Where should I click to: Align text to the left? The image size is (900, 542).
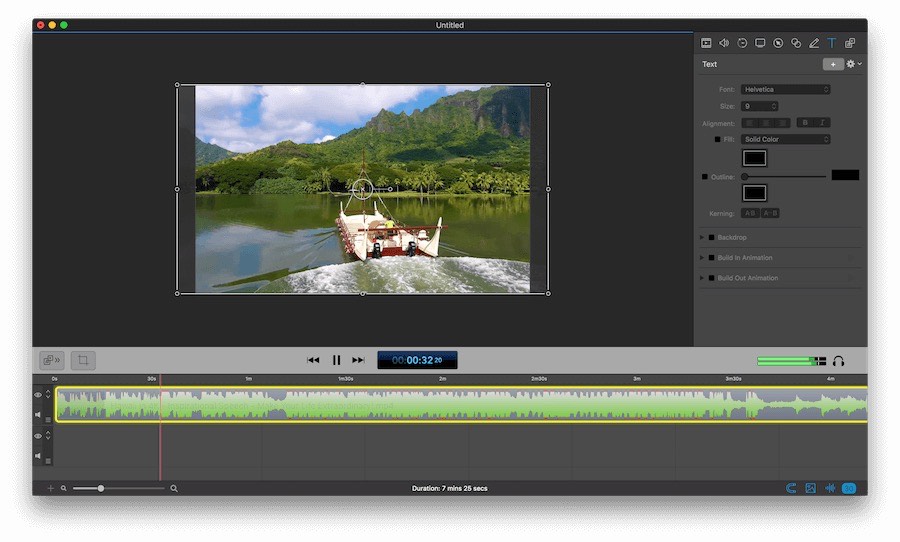[x=749, y=123]
